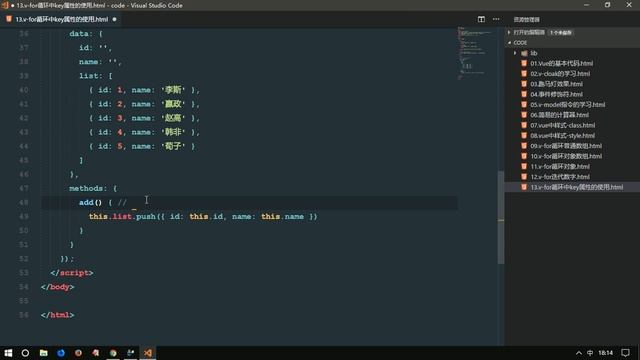
Task: Expand the open editors section
Action: coord(509,32)
